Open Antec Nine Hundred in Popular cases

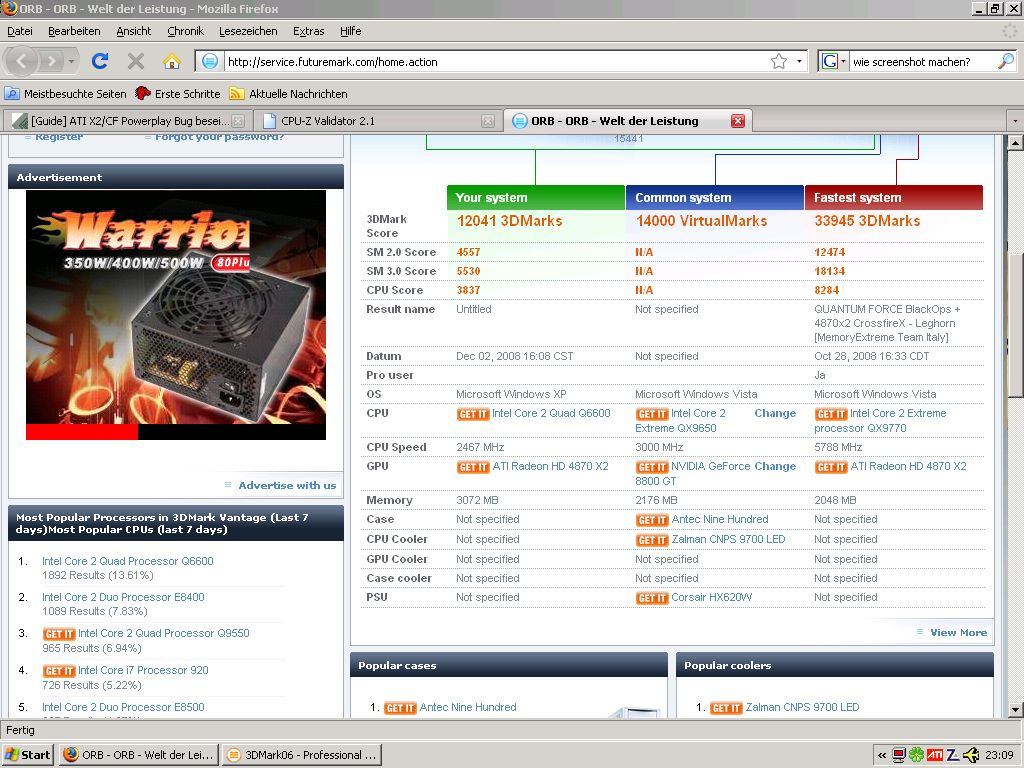click(468, 707)
